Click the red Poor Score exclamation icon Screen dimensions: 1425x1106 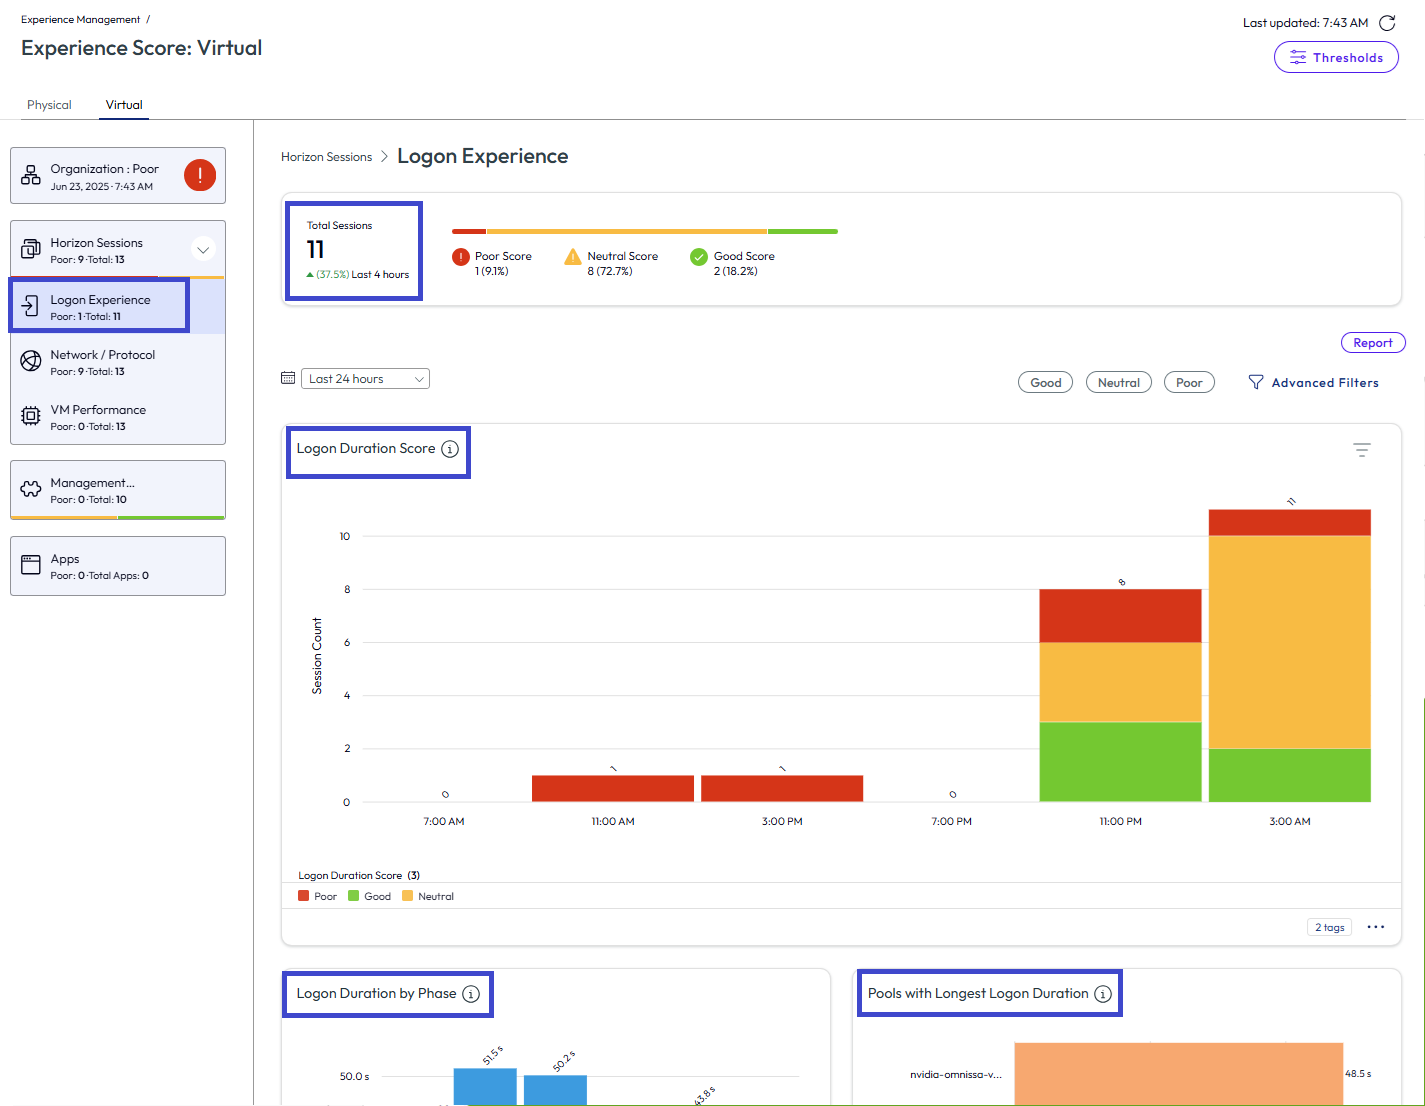point(461,257)
